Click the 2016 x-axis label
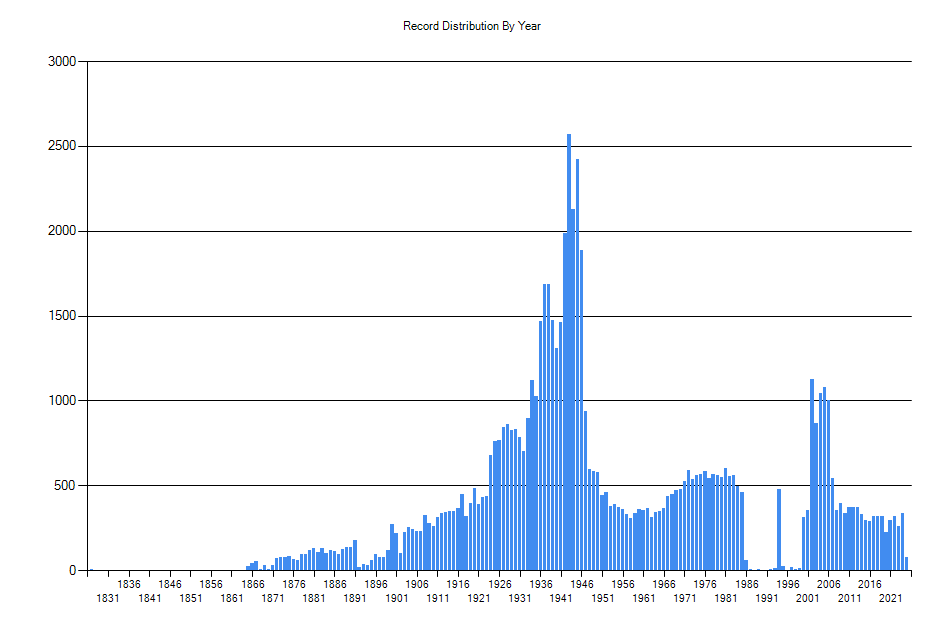 click(x=870, y=584)
